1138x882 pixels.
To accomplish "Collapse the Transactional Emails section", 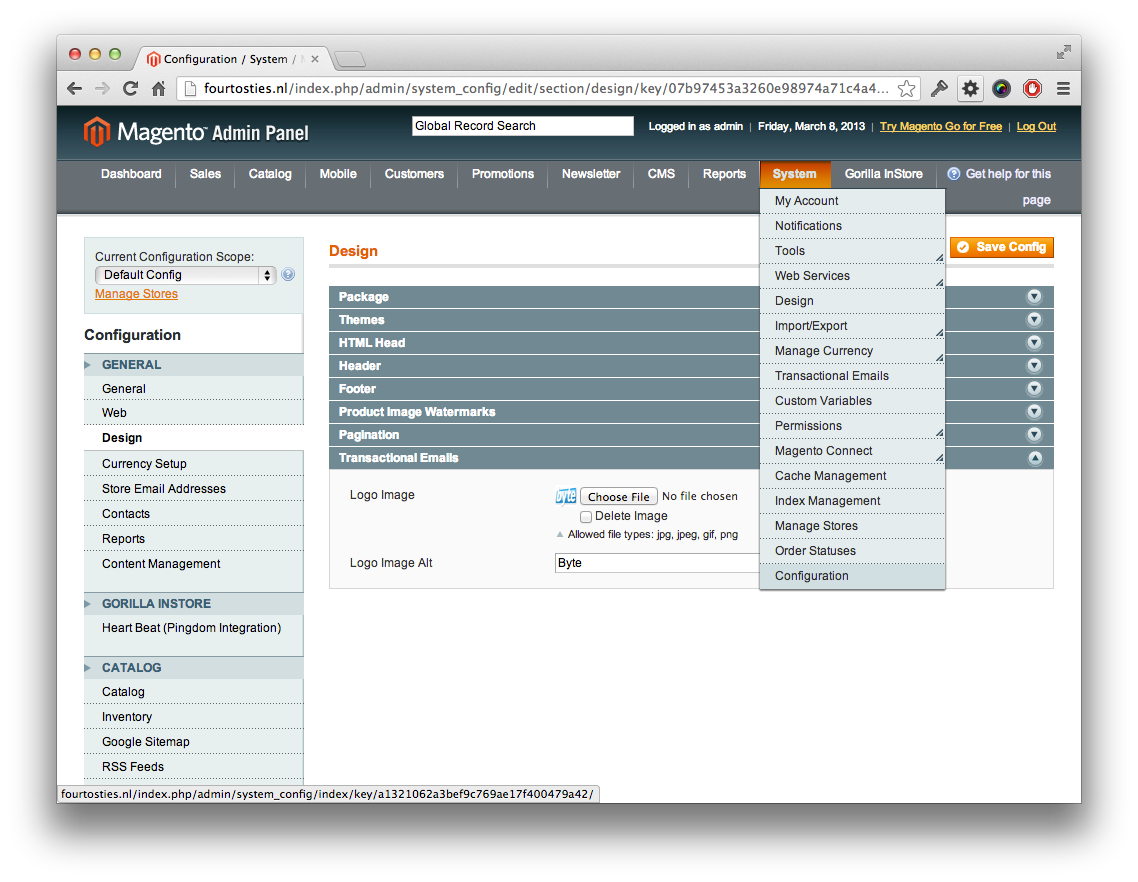I will pyautogui.click(x=1034, y=458).
